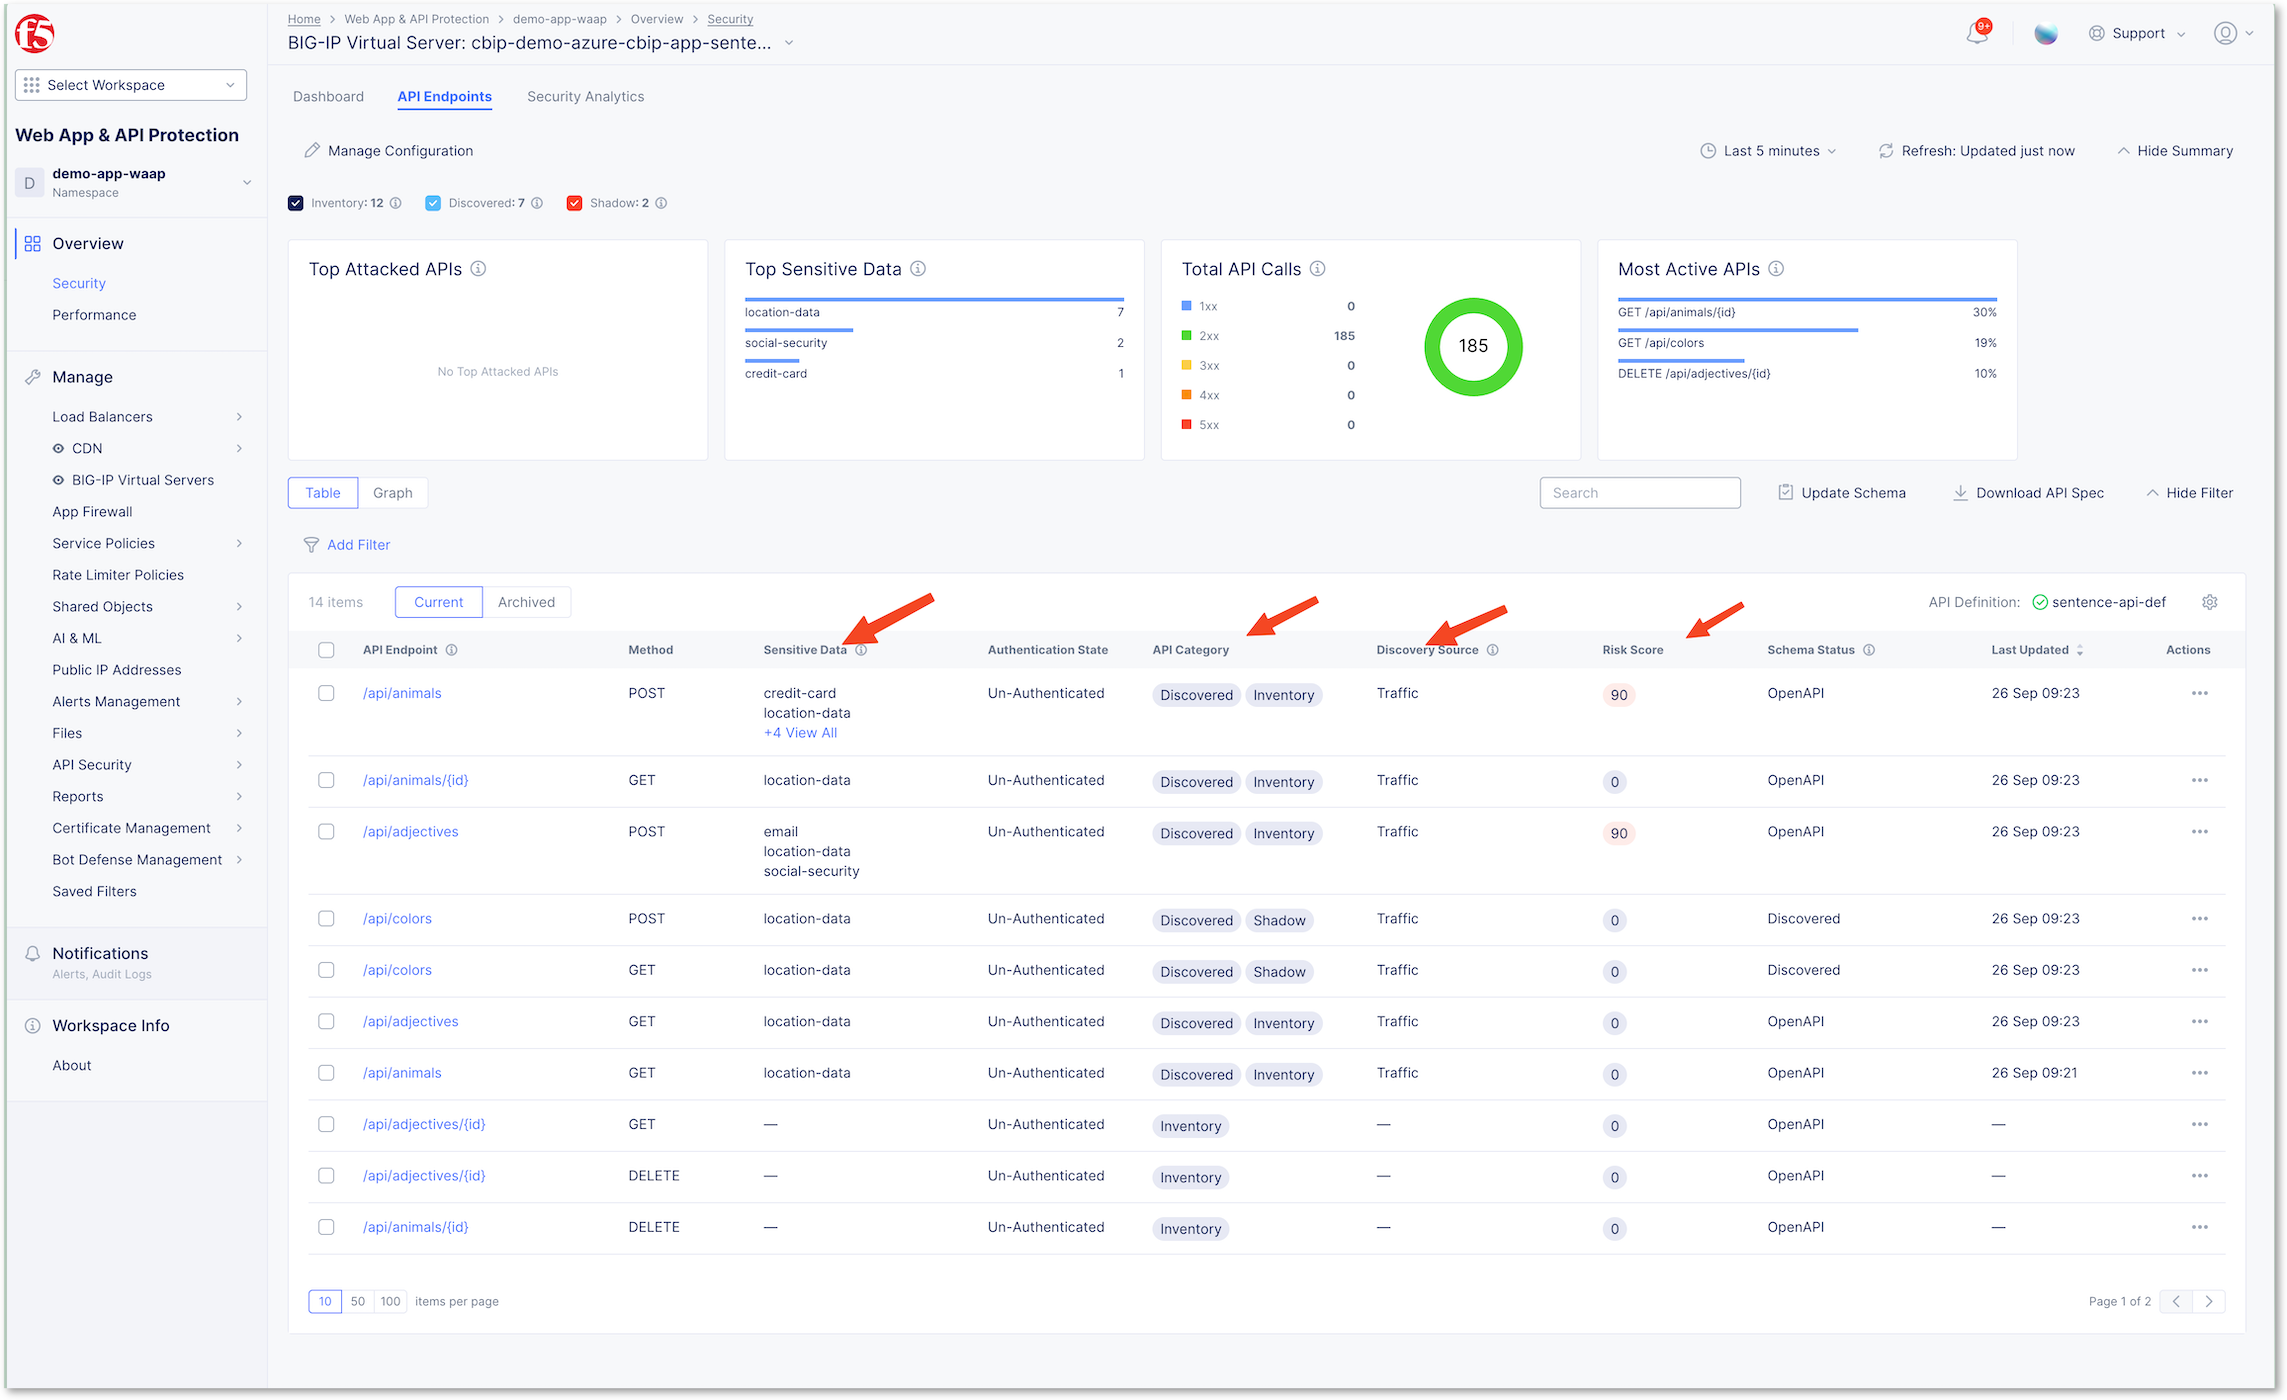This screenshot has width=2287, height=1400.
Task: Click the endpoint Search field
Action: 1640,493
